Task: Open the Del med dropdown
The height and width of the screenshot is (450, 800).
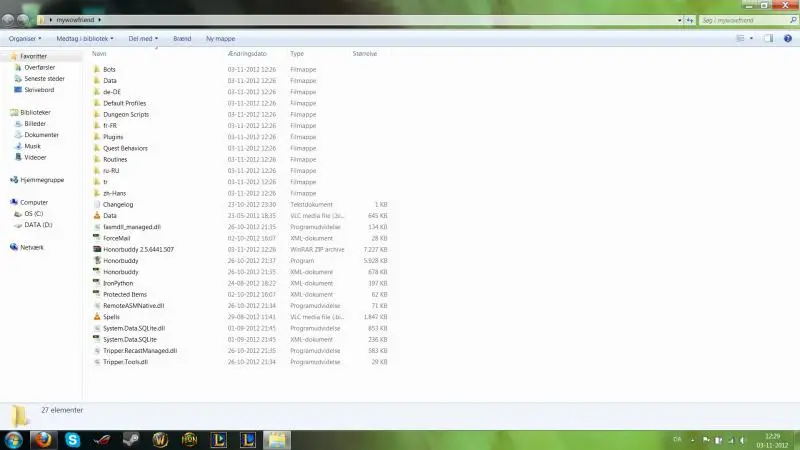Action: 143,39
